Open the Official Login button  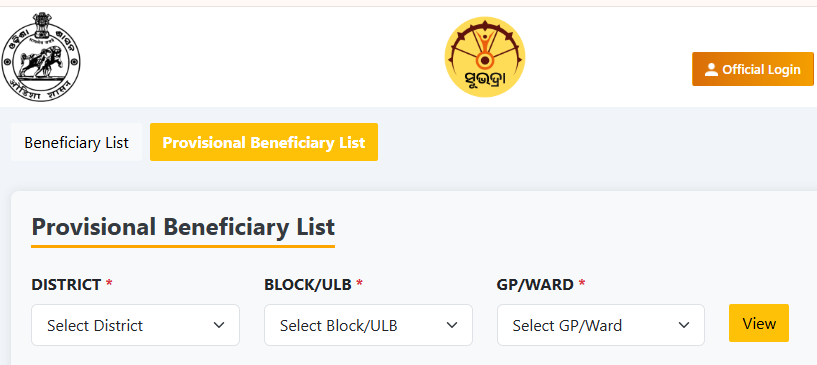pos(753,69)
